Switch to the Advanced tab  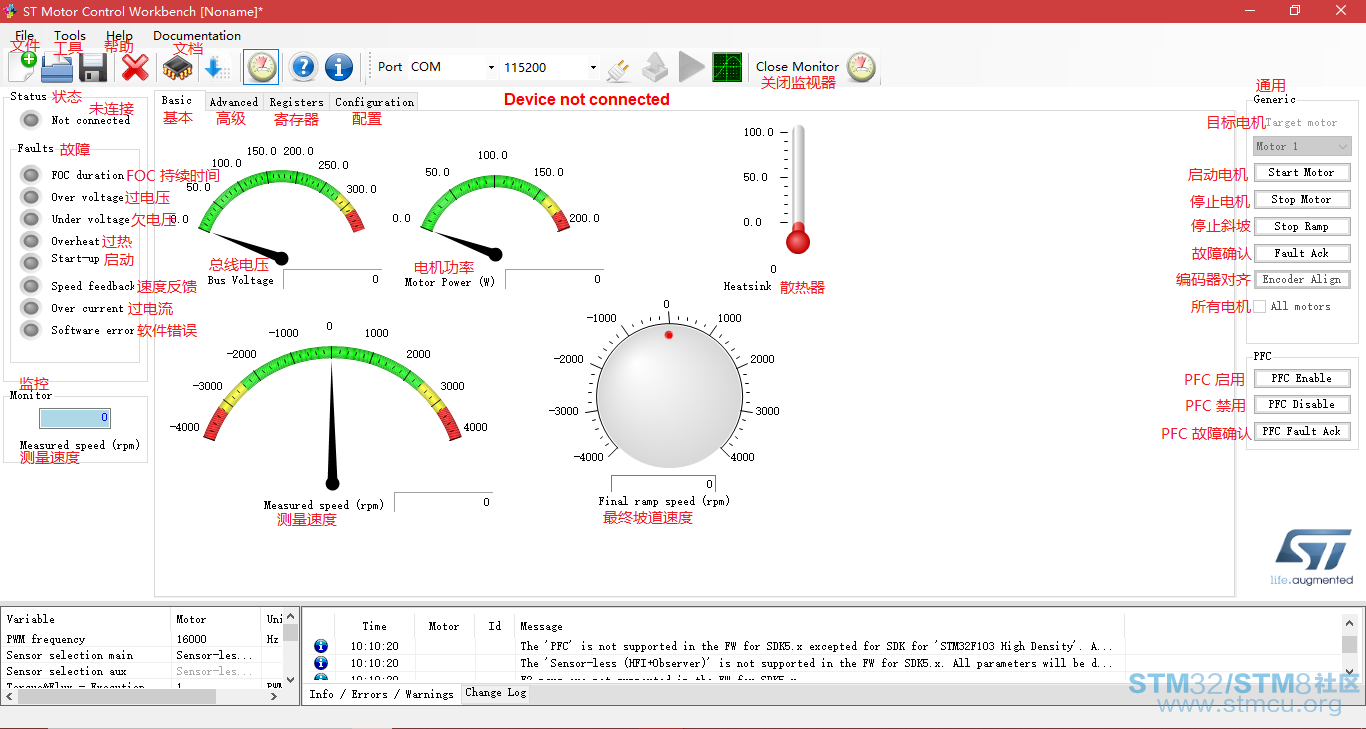[234, 102]
